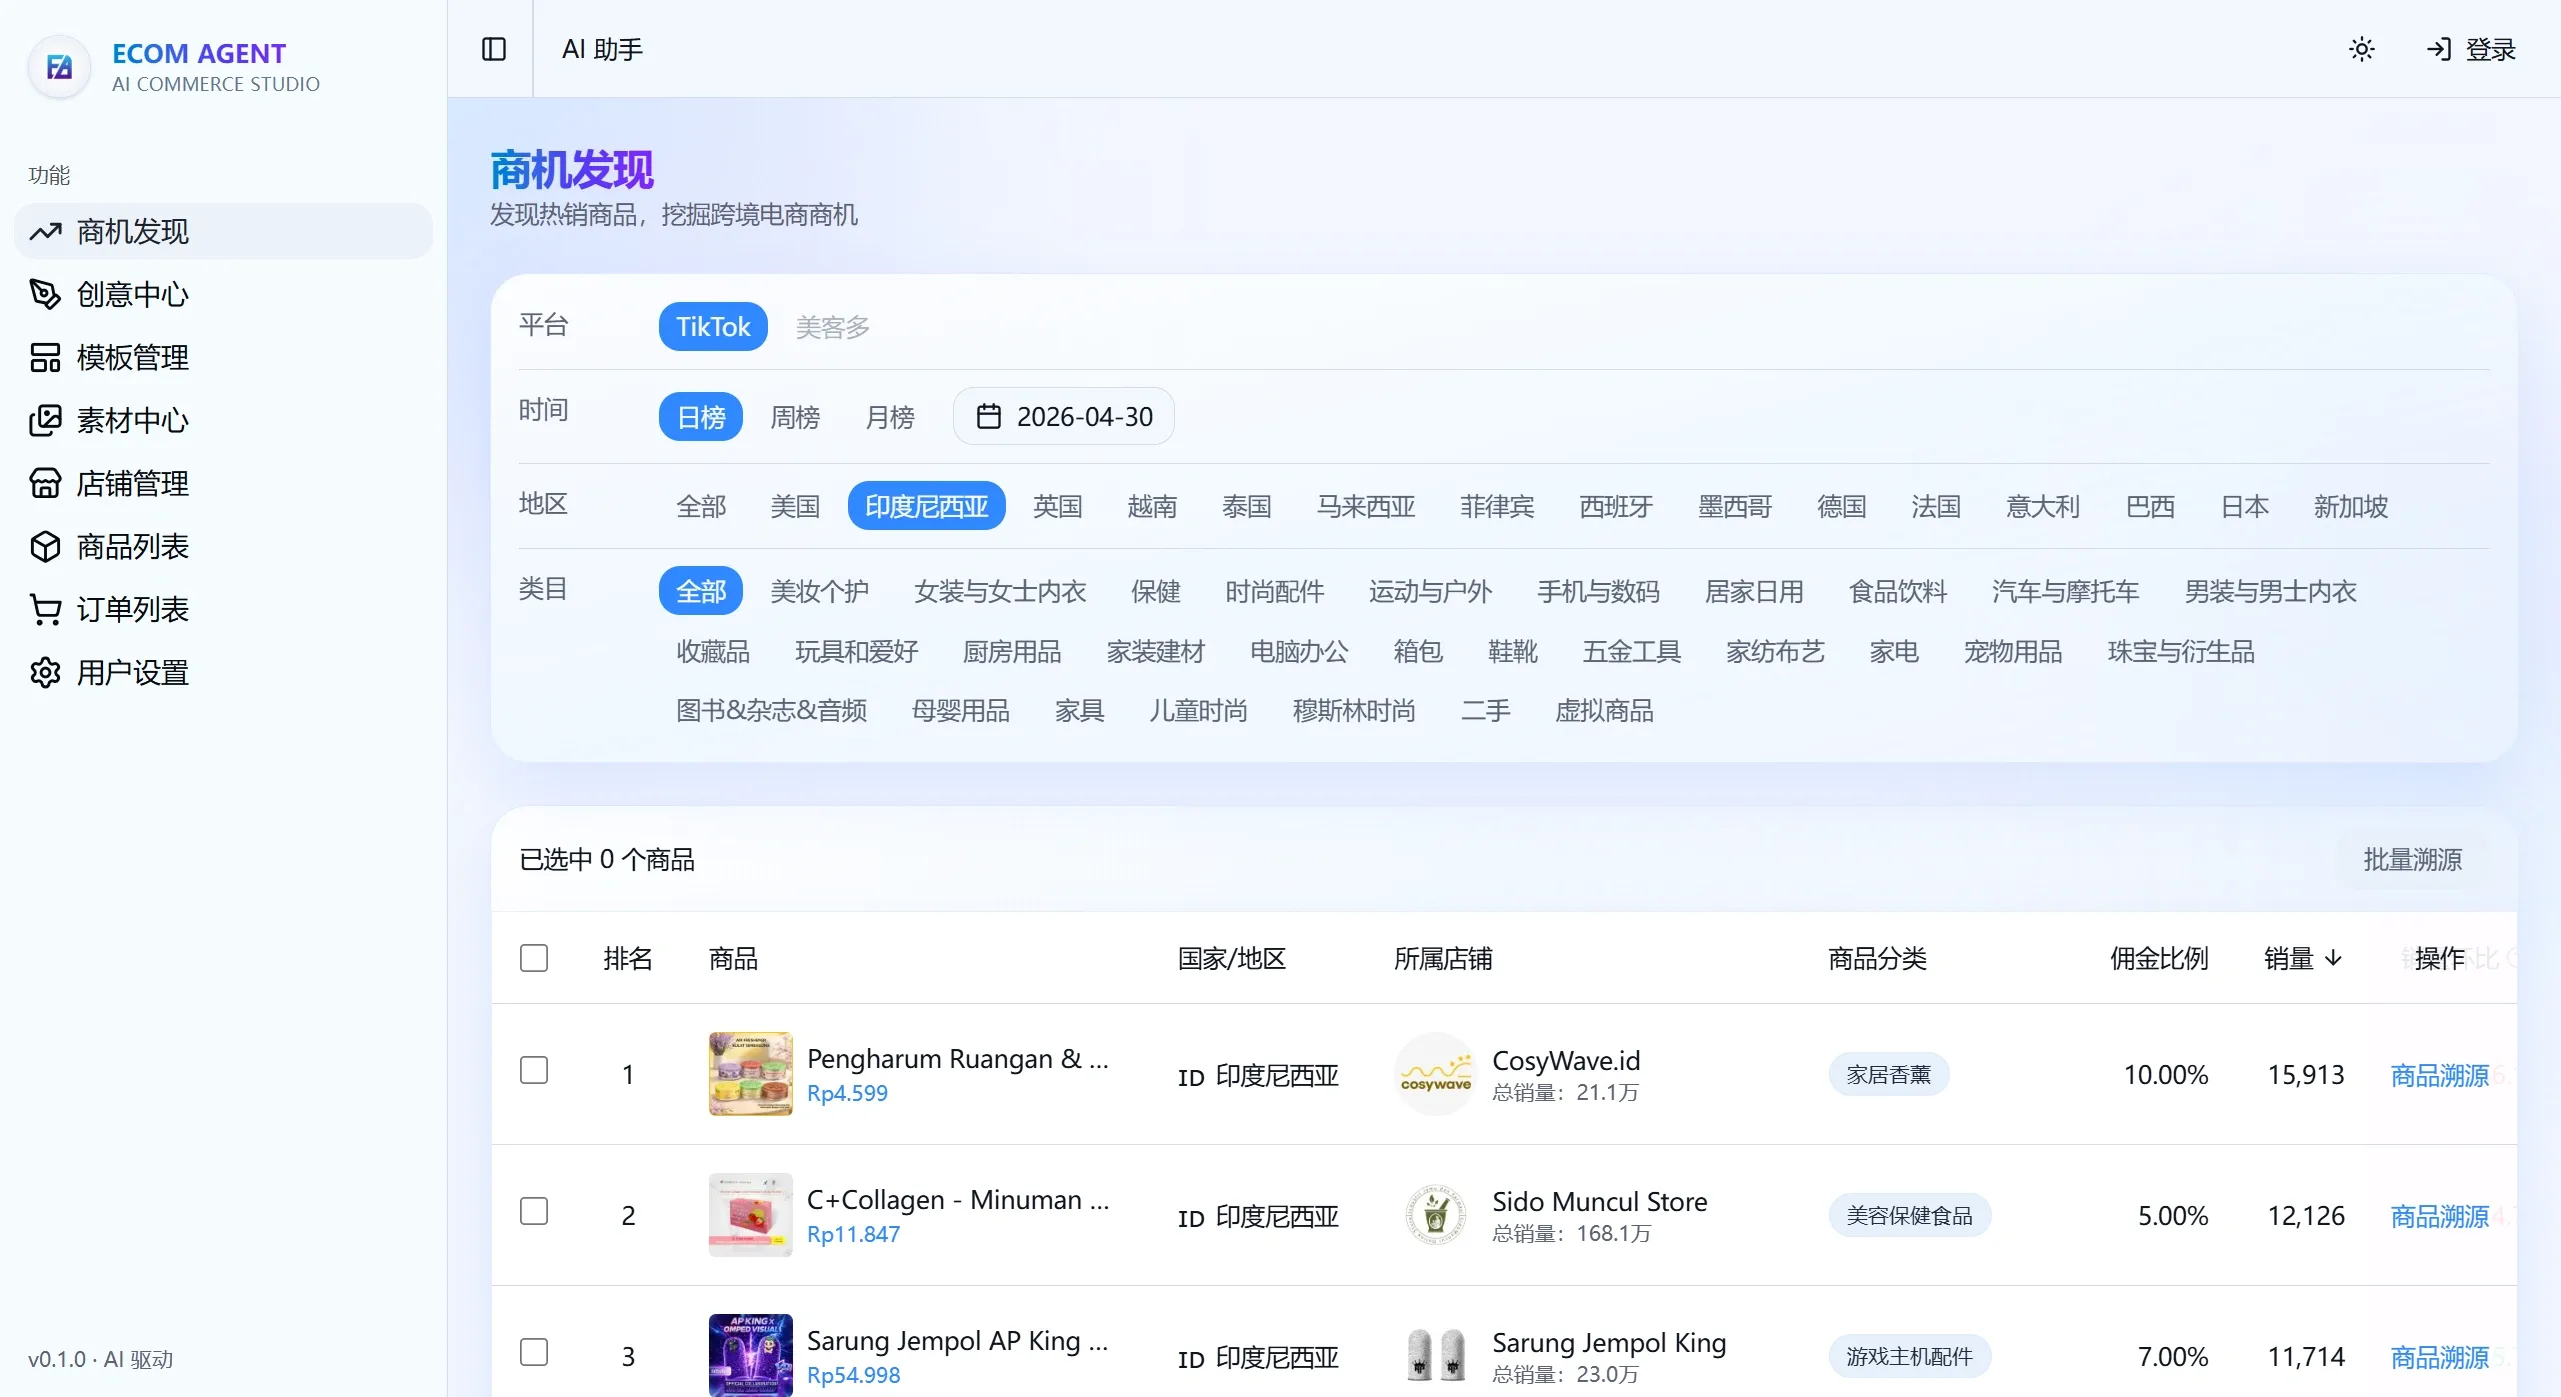Click the 佣金比例 column header
The width and height of the screenshot is (2561, 1397).
tap(2159, 958)
